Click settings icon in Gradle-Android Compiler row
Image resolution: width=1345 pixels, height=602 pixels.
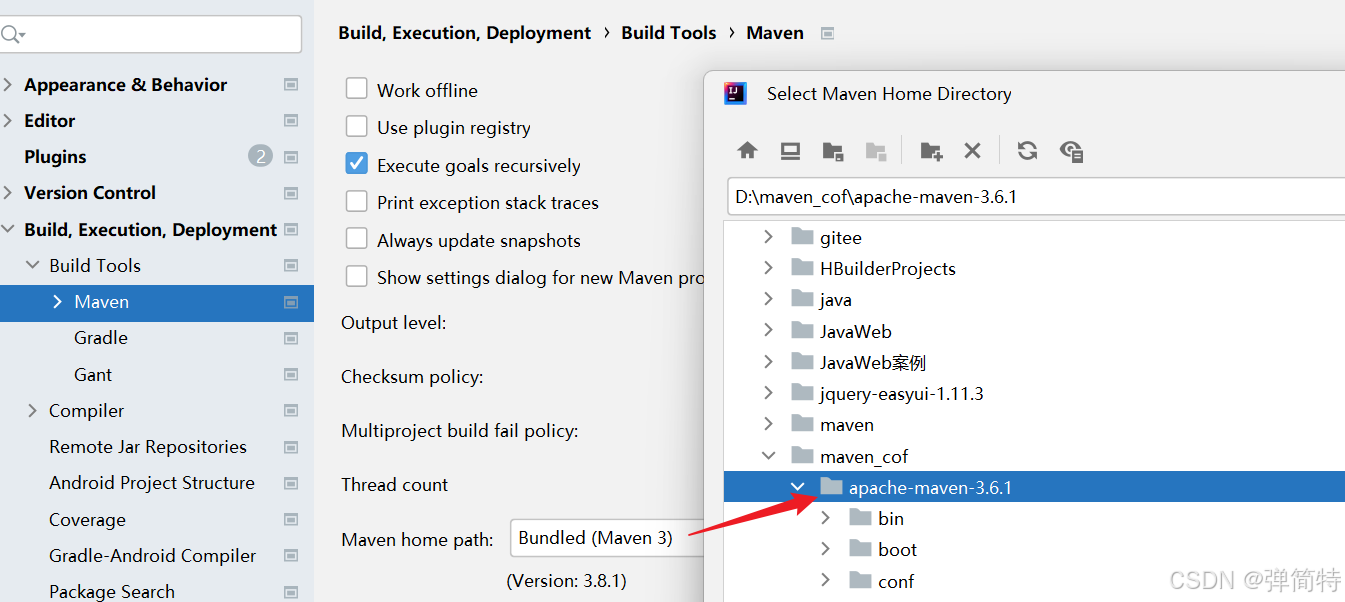(x=291, y=556)
